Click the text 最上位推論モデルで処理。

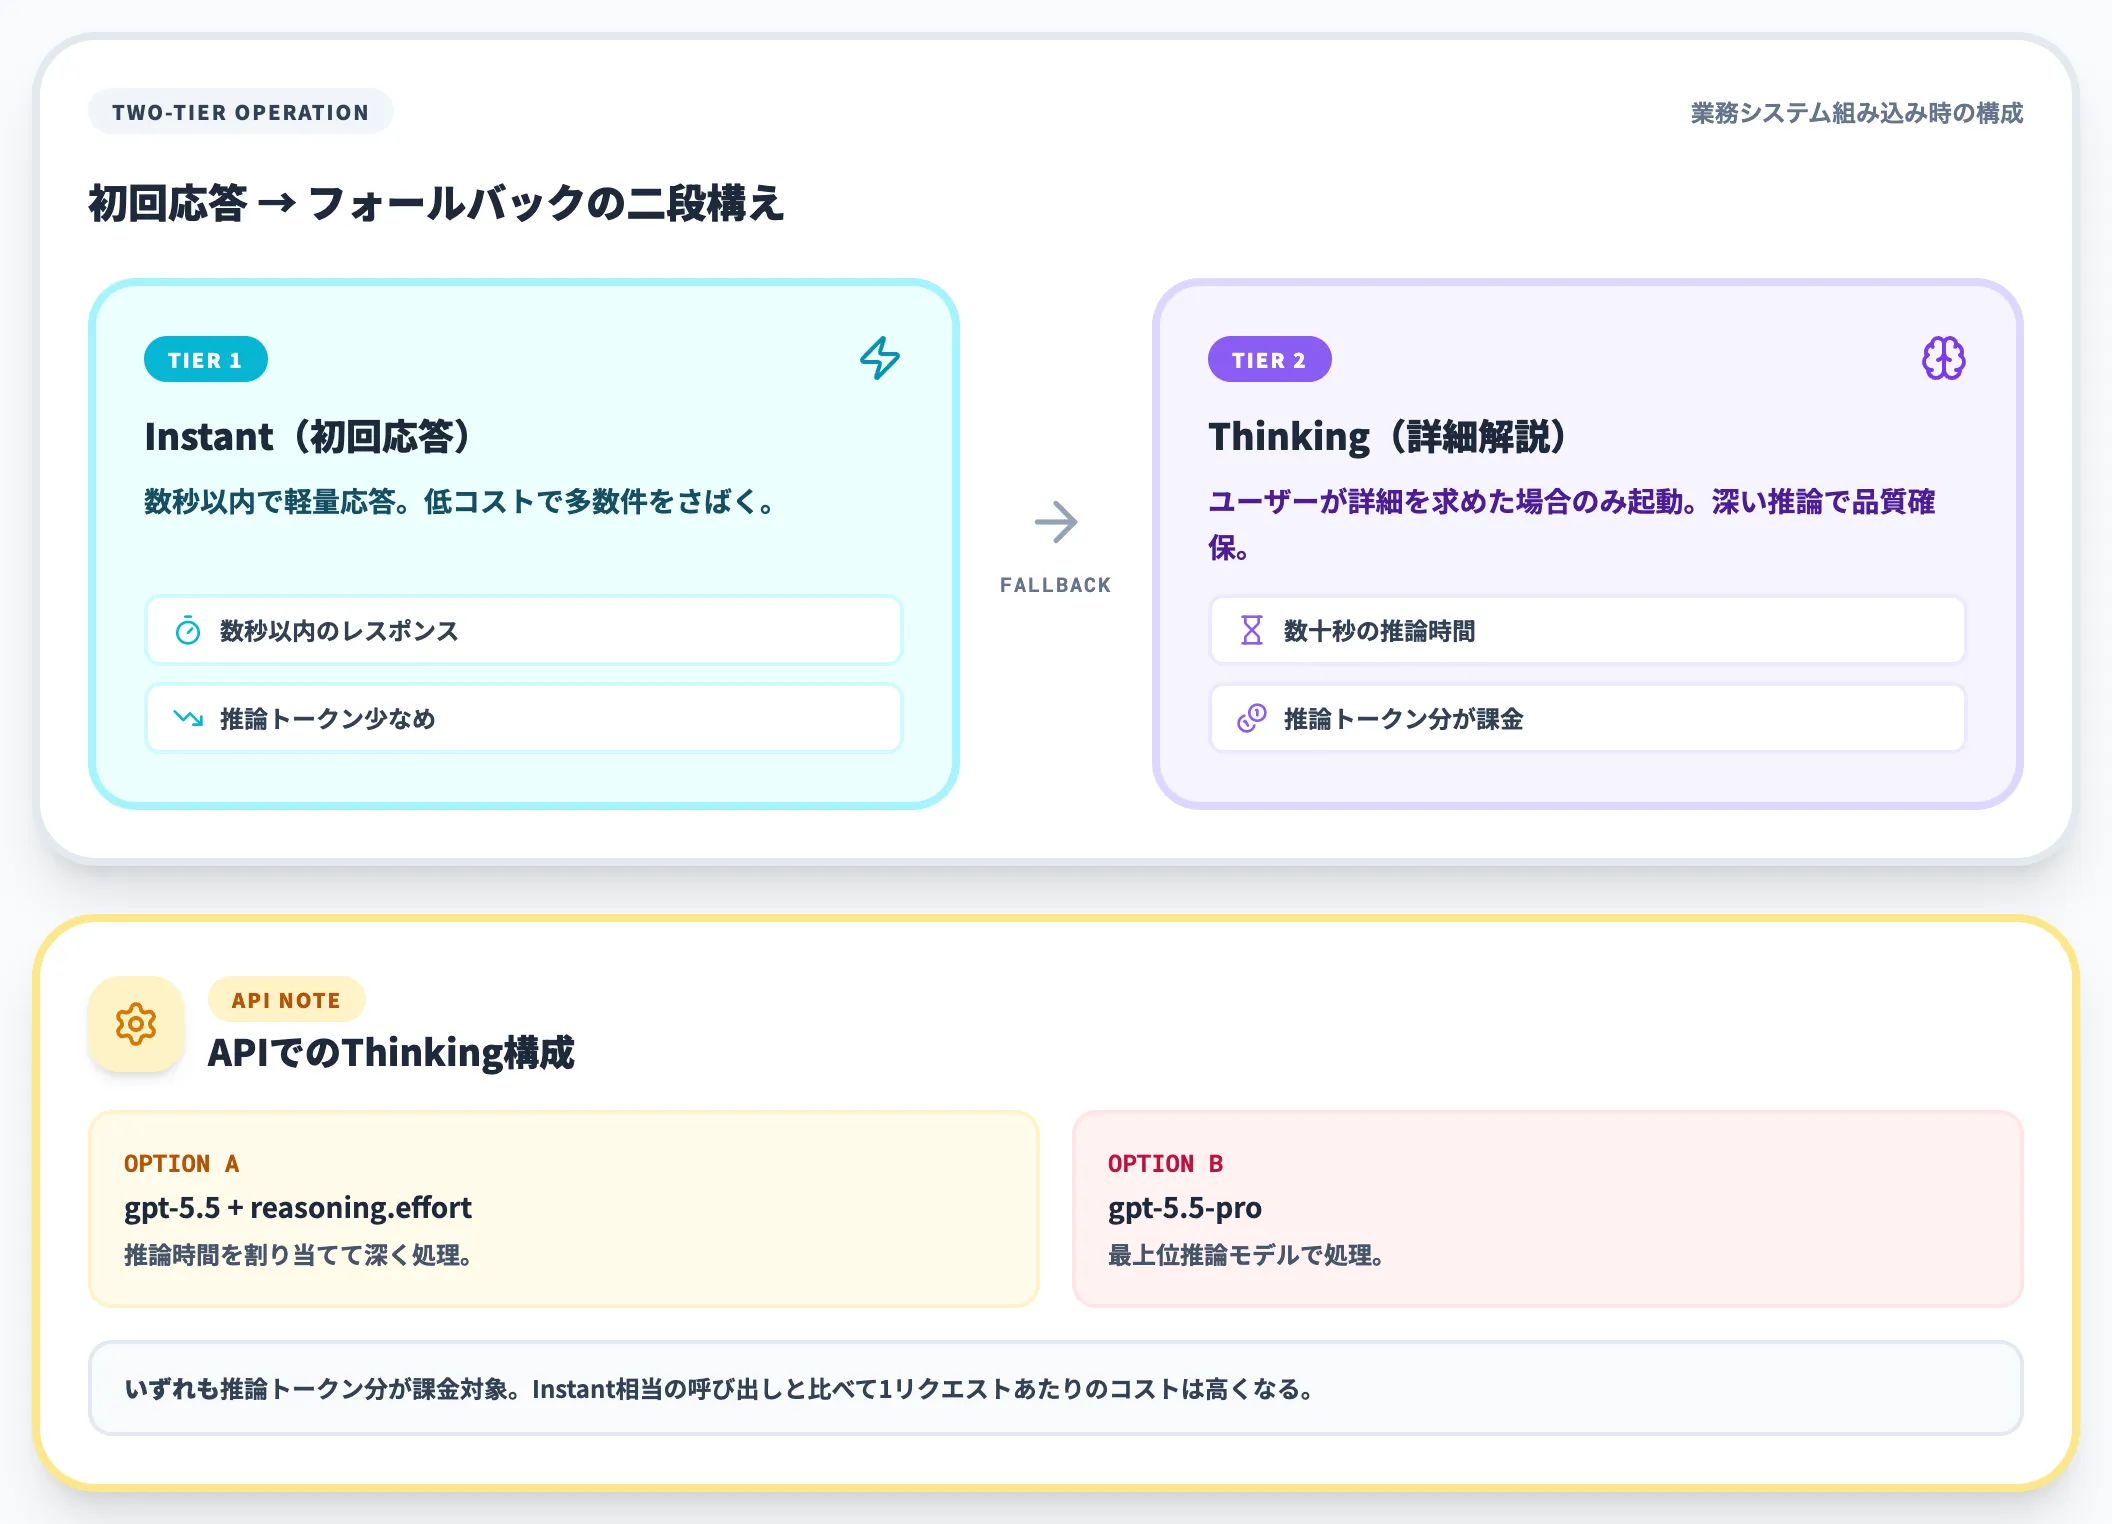click(x=1246, y=1255)
